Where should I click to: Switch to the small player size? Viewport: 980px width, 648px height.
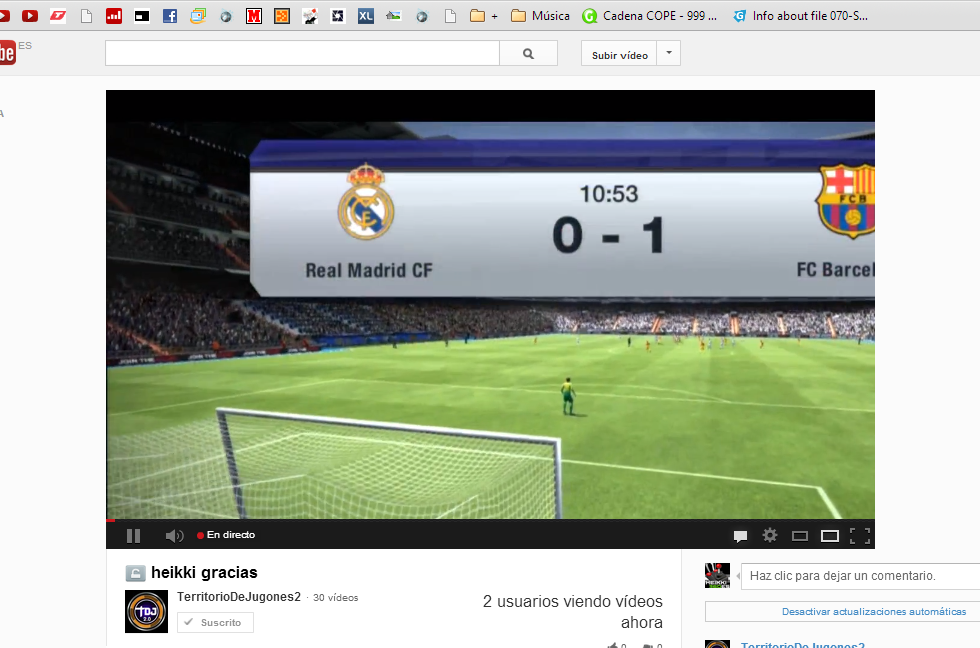pyautogui.click(x=800, y=536)
